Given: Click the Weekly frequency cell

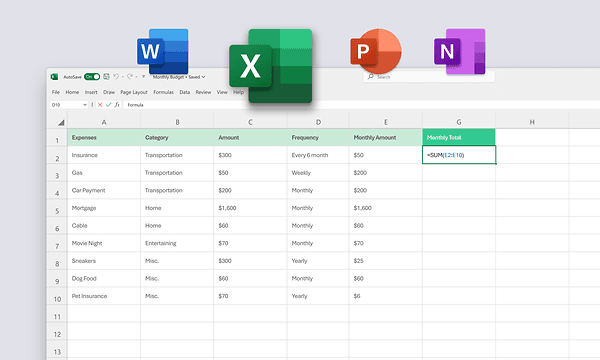Looking at the screenshot, I should 318,173.
